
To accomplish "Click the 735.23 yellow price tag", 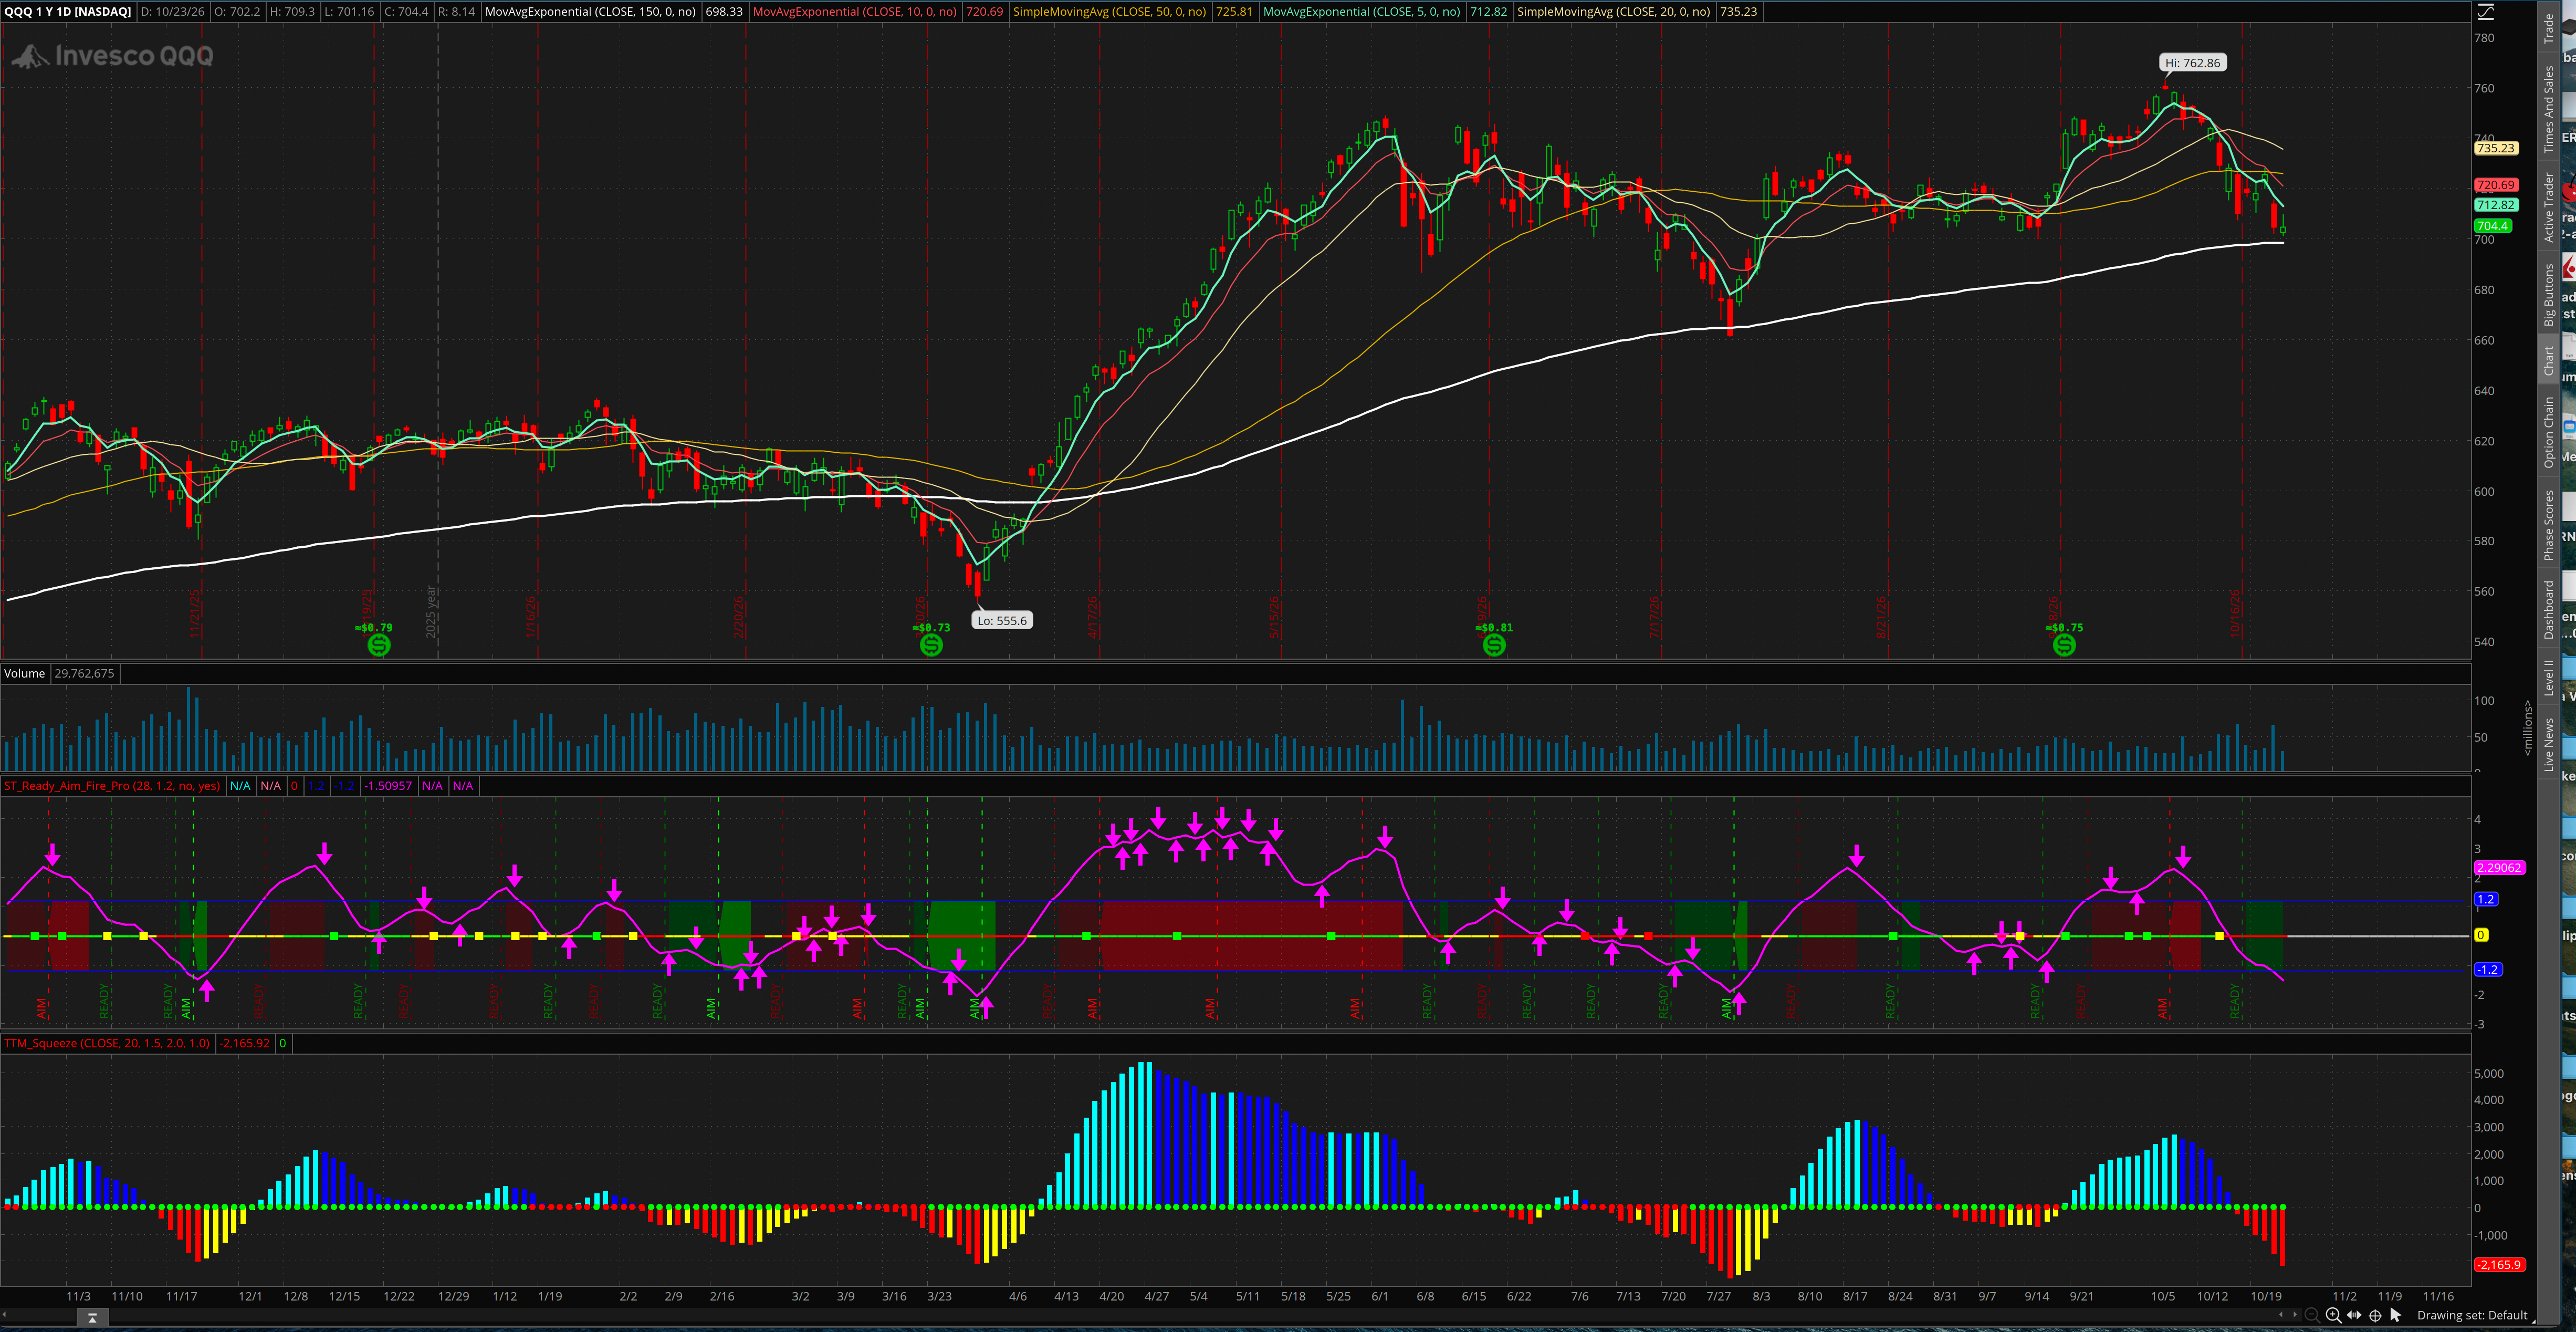I will click(x=2496, y=148).
